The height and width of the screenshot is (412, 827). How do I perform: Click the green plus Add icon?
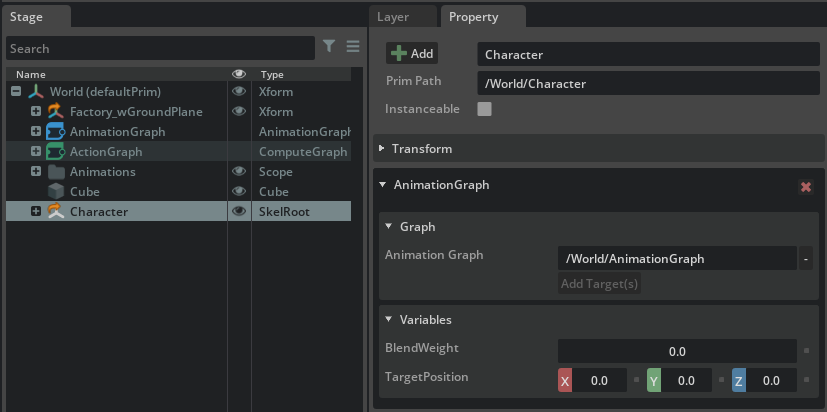click(399, 53)
